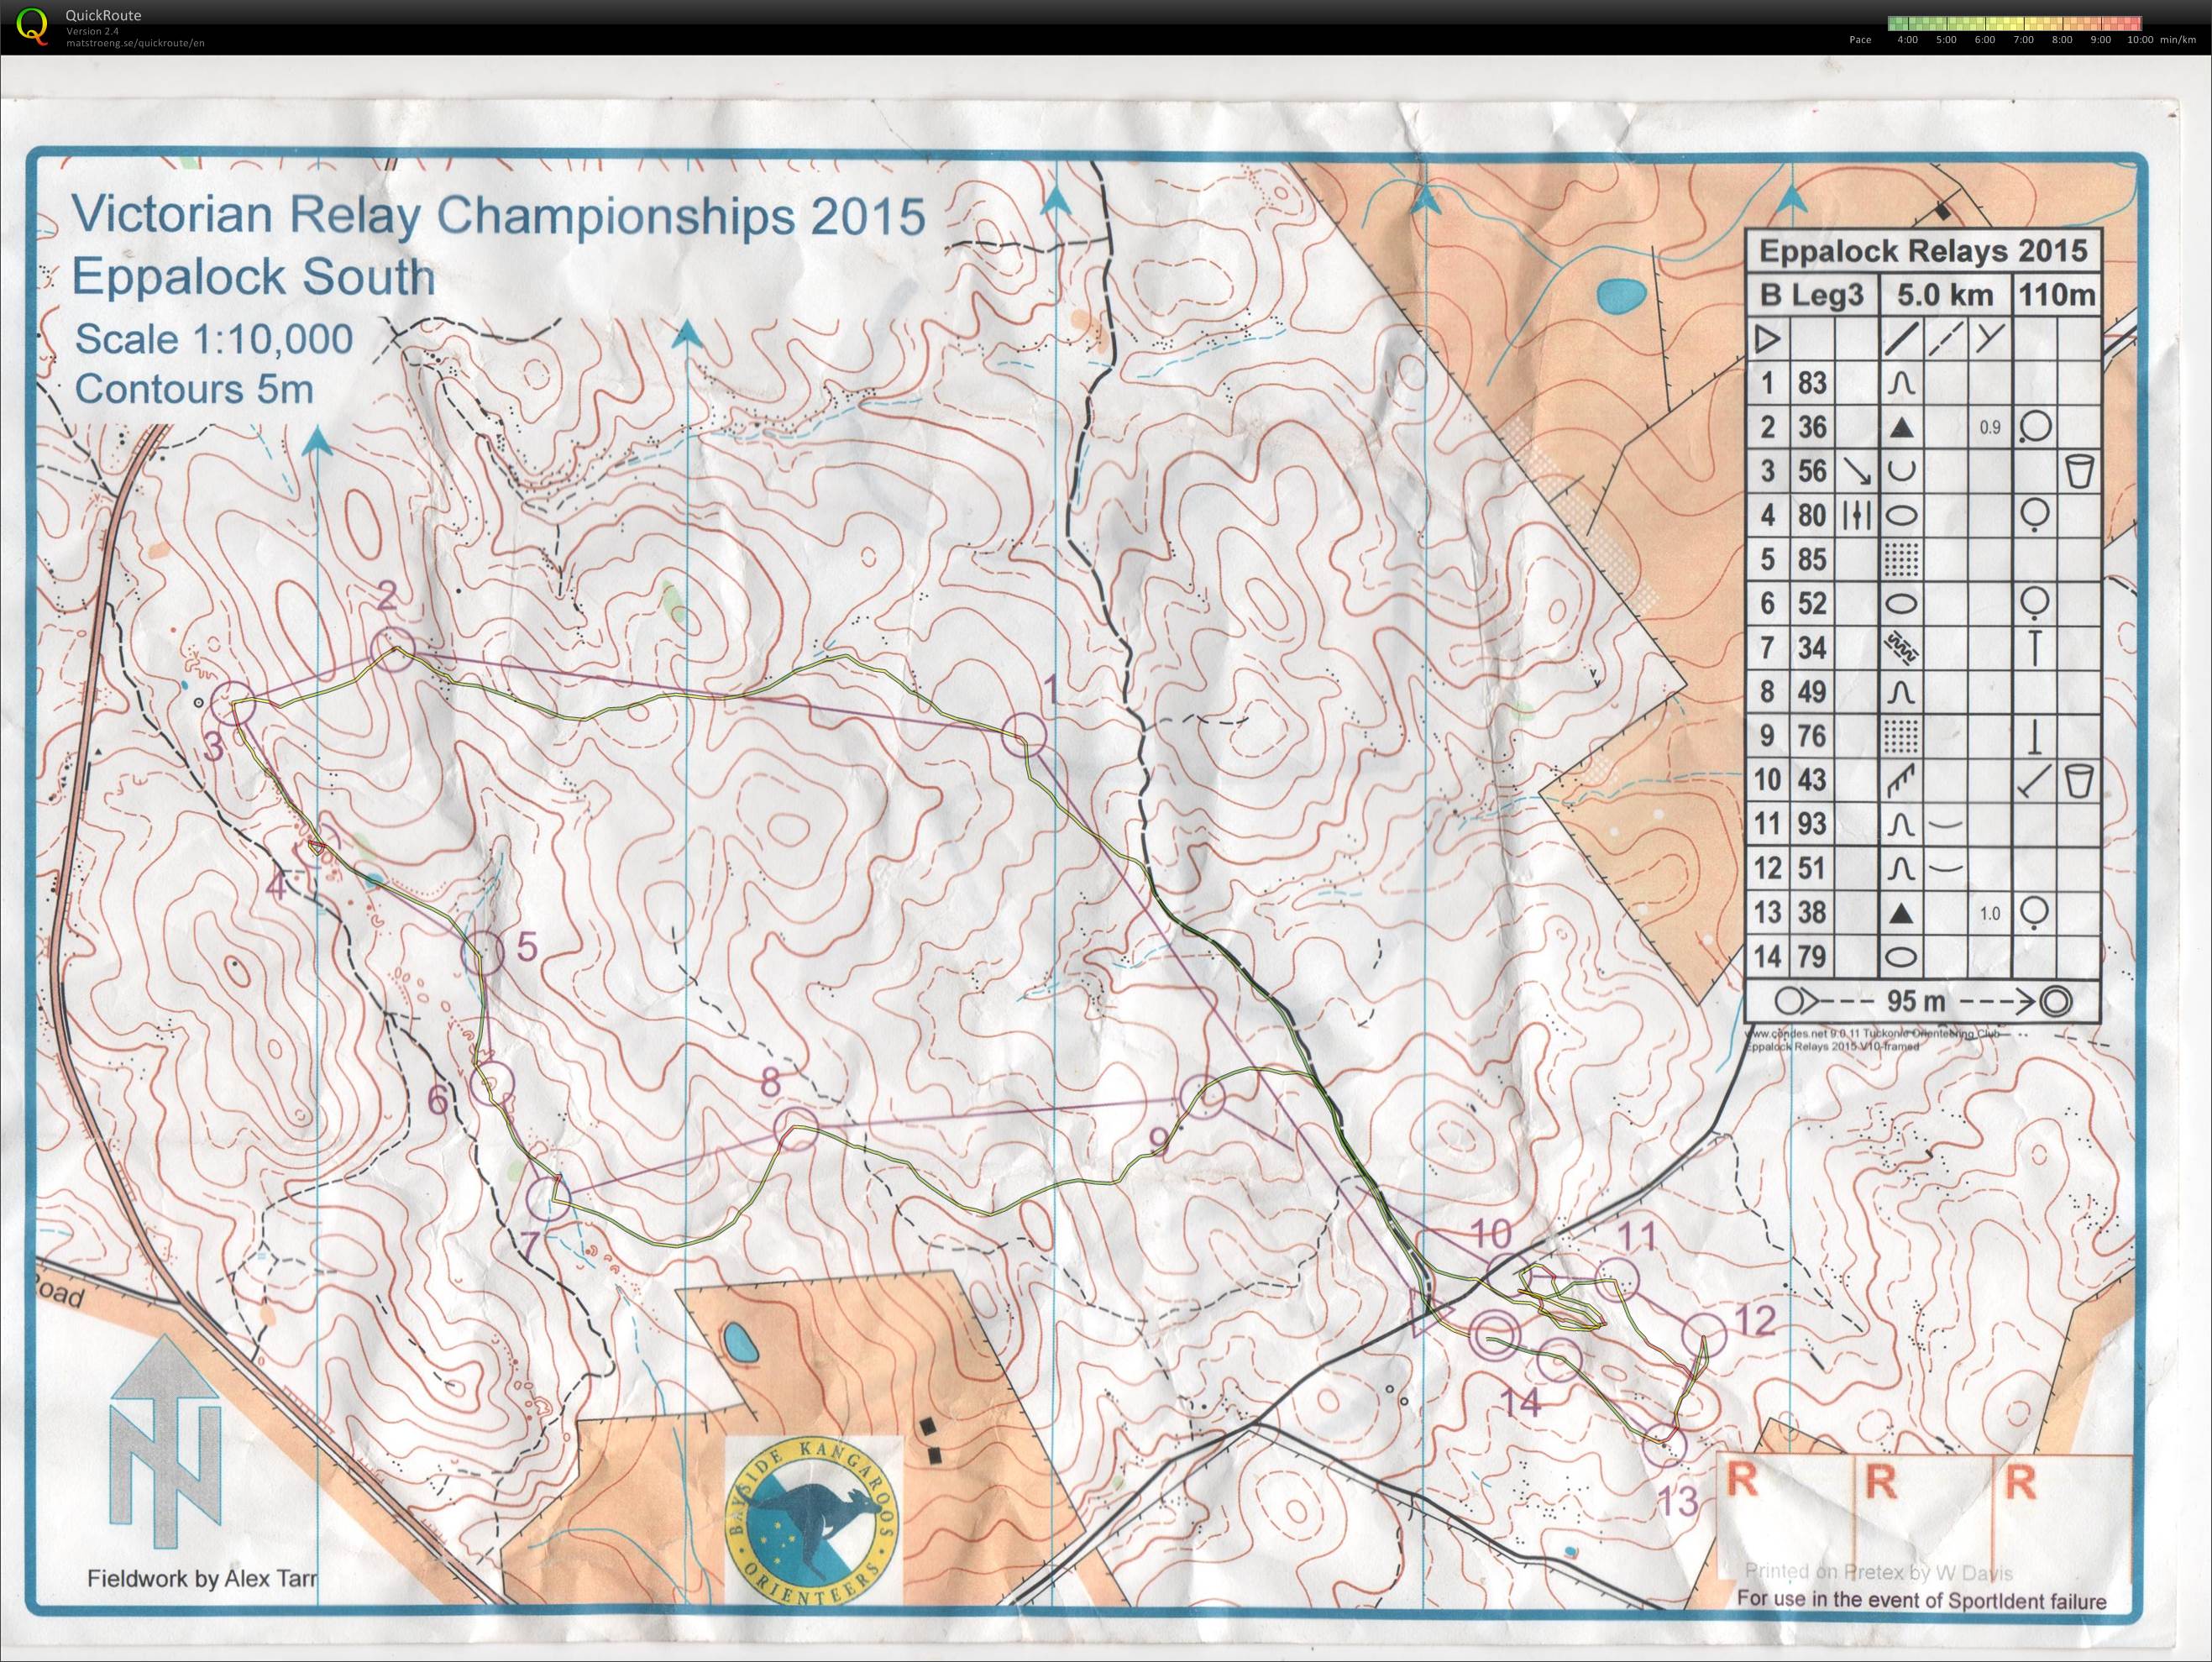Click the 'Victorian Relay Championships 2015' title

coord(499,216)
